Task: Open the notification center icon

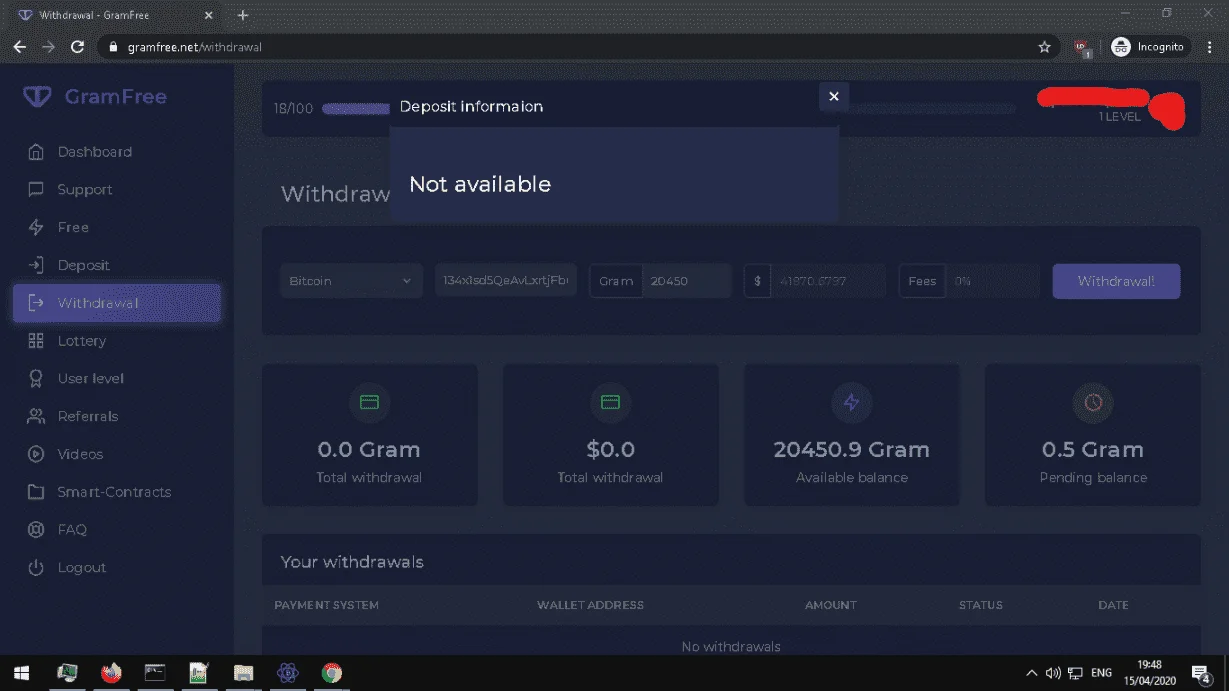Action: [1203, 673]
